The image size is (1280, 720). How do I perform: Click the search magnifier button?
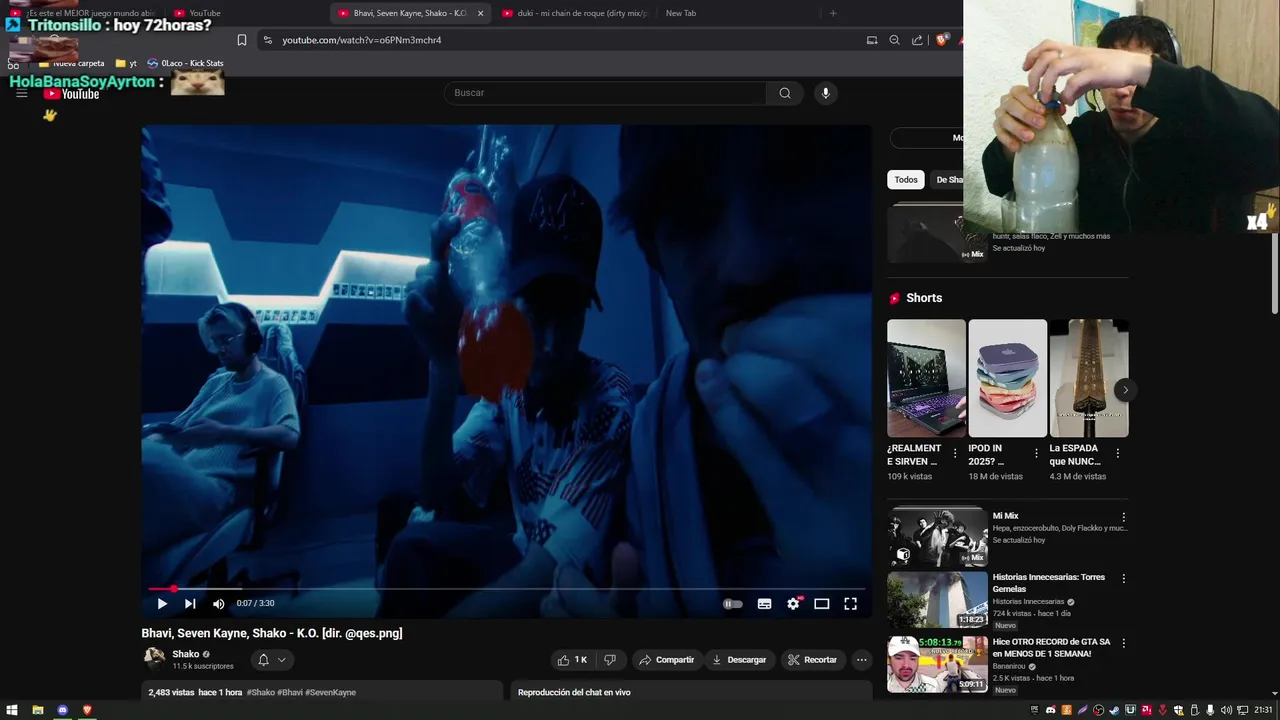pyautogui.click(x=785, y=93)
